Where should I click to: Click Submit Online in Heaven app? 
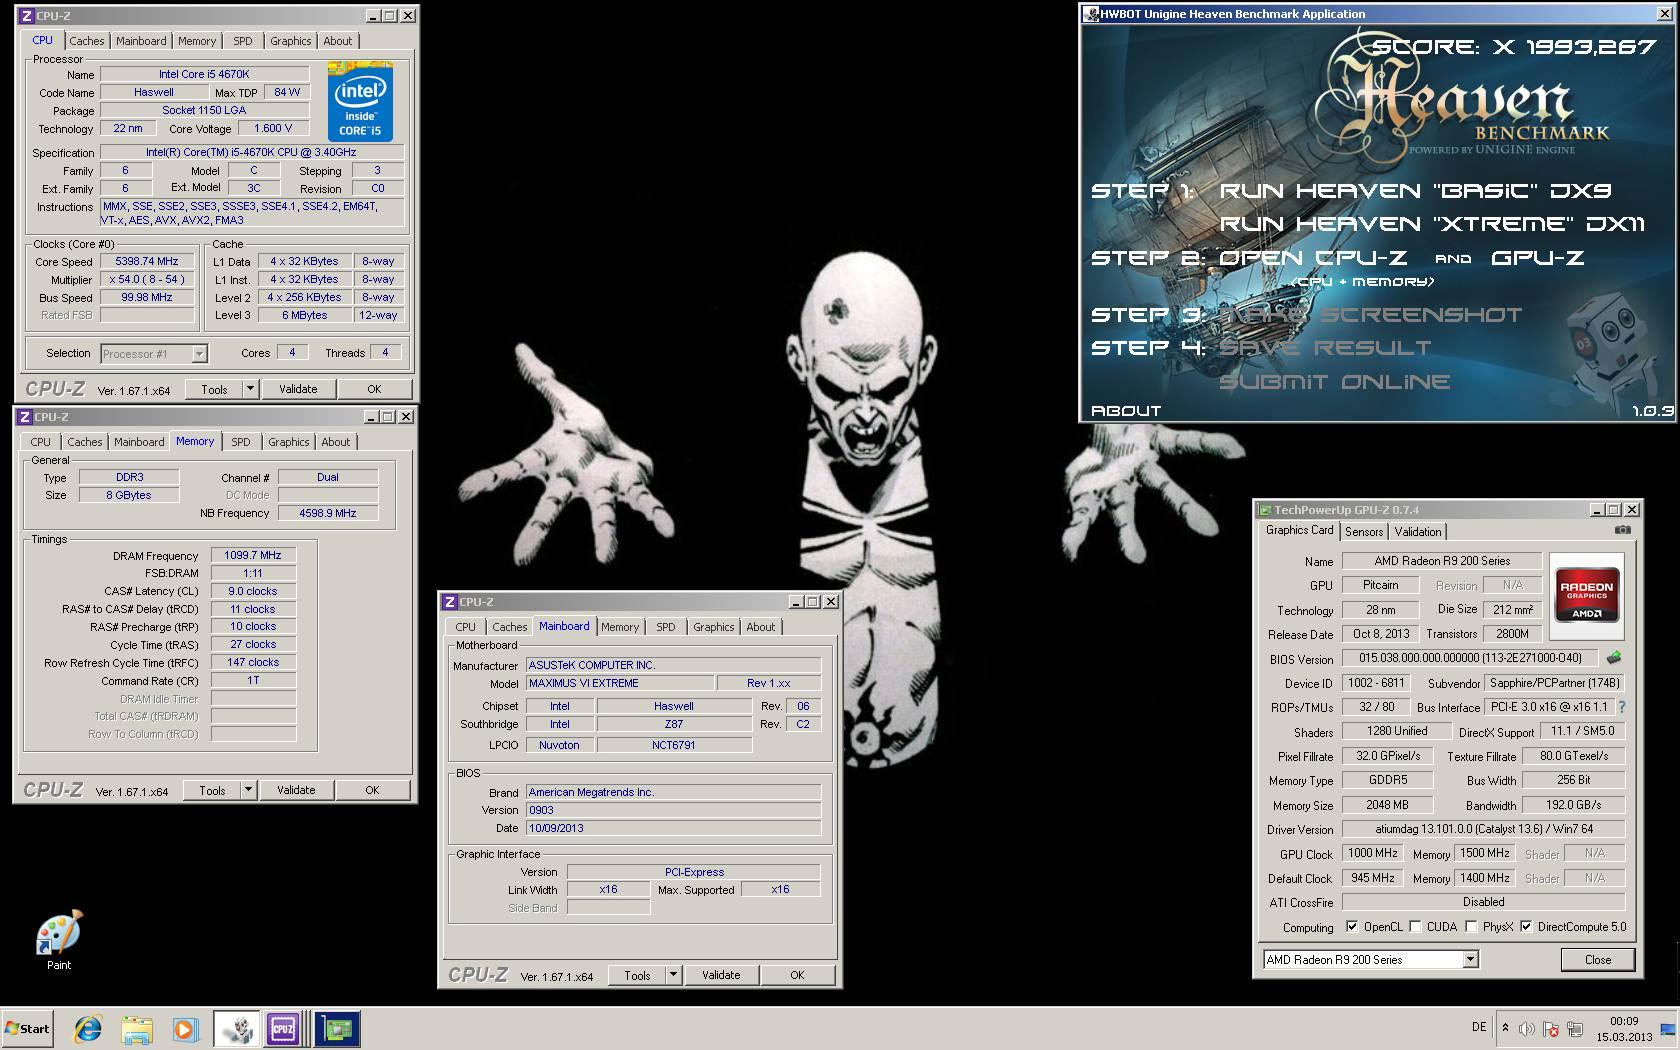pyautogui.click(x=1334, y=382)
